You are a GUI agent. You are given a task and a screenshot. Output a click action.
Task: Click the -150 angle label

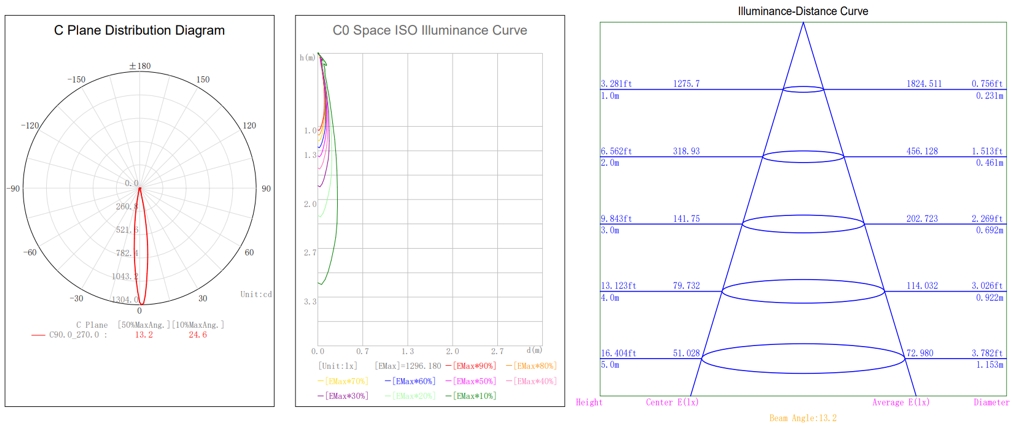coord(76,79)
